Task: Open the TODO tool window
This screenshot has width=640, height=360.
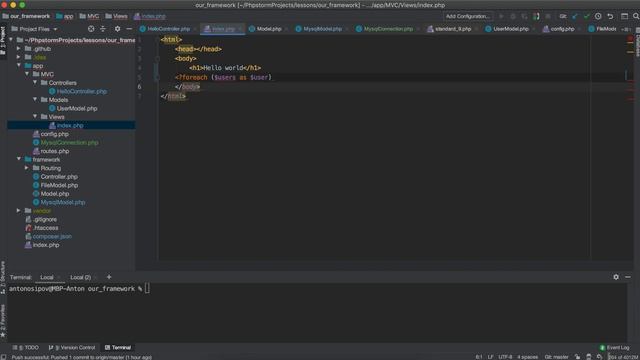Action: point(25,348)
